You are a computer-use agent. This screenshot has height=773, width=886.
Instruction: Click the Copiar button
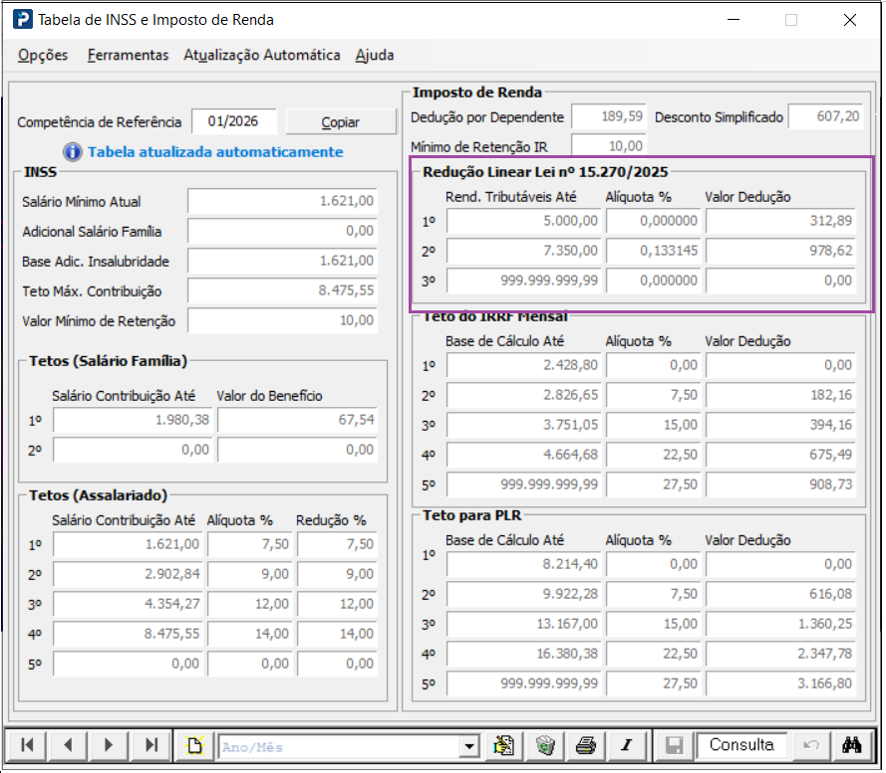pos(341,122)
